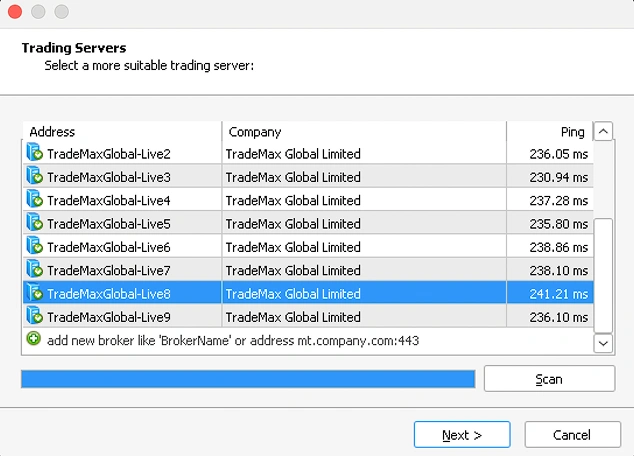Select the TradeMaxGlobal-Live3 server address

tap(109, 177)
